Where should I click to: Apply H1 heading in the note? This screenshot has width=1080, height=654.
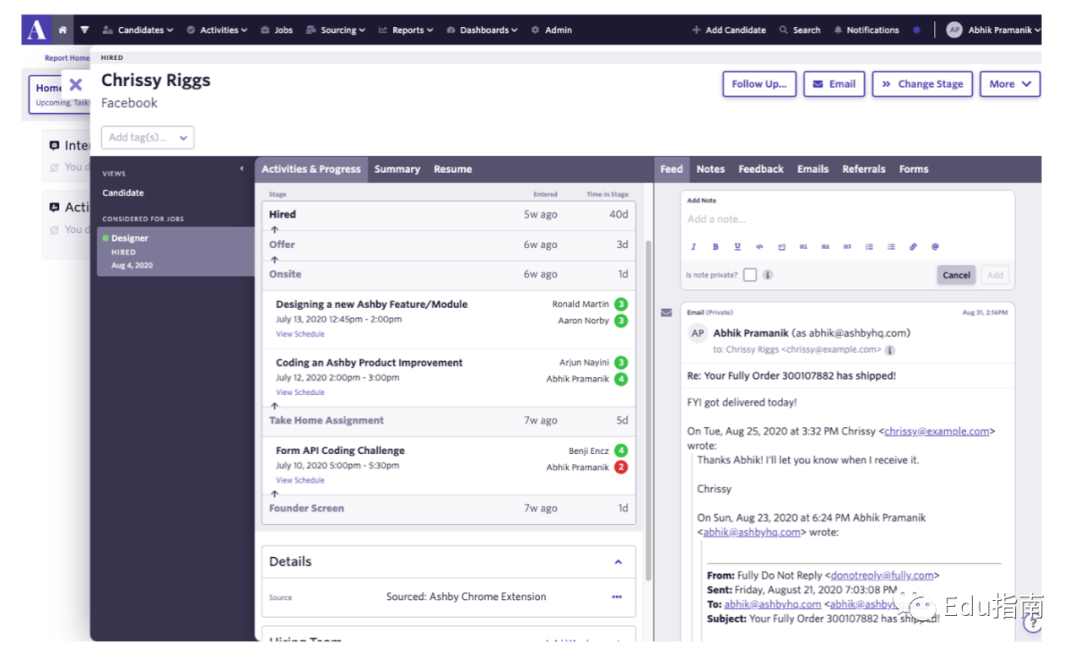pos(803,246)
